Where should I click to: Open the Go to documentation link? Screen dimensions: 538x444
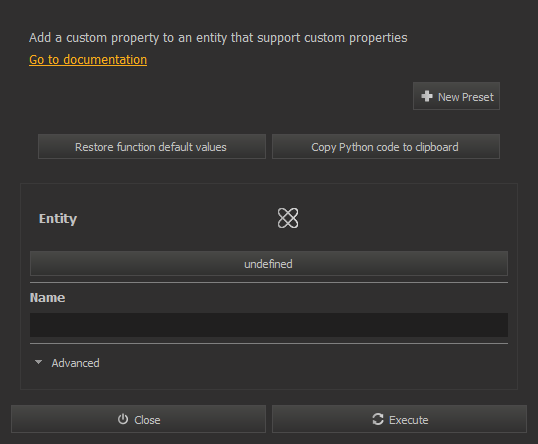pos(88,60)
